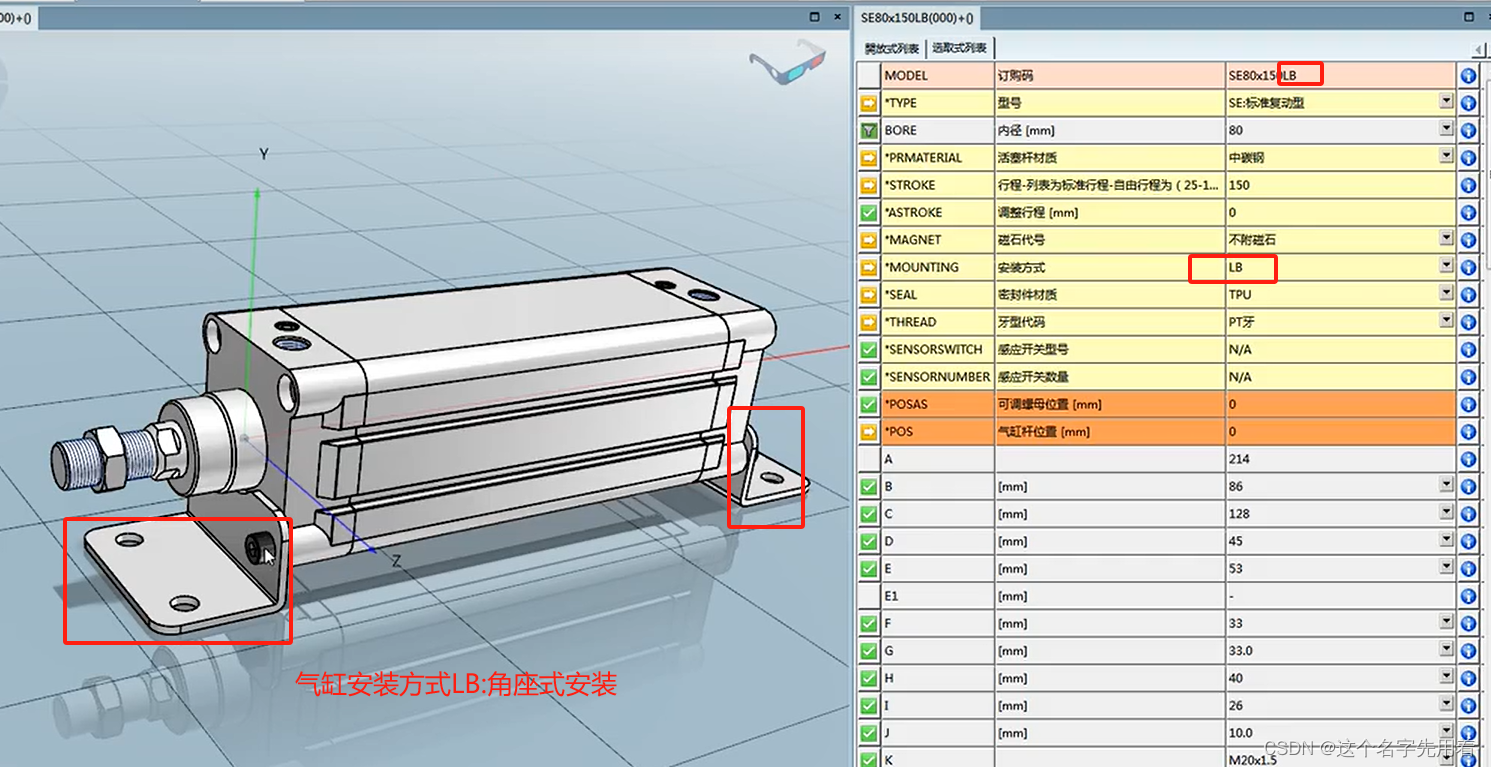1491x767 pixels.
Task: Click yellow arrow icon beside POS
Action: (x=868, y=432)
